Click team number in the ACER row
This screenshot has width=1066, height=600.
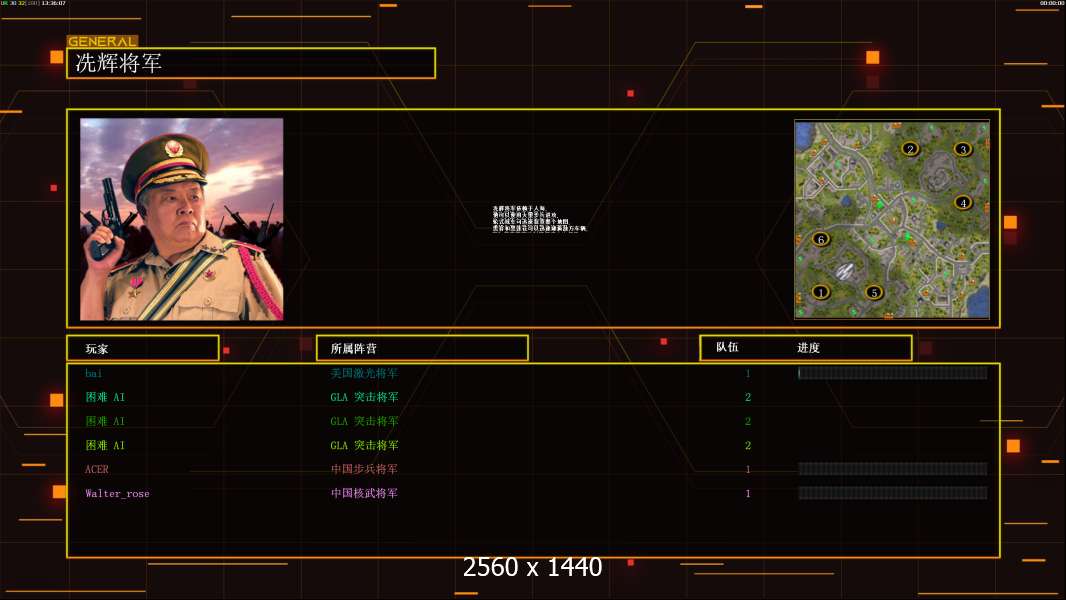(748, 469)
